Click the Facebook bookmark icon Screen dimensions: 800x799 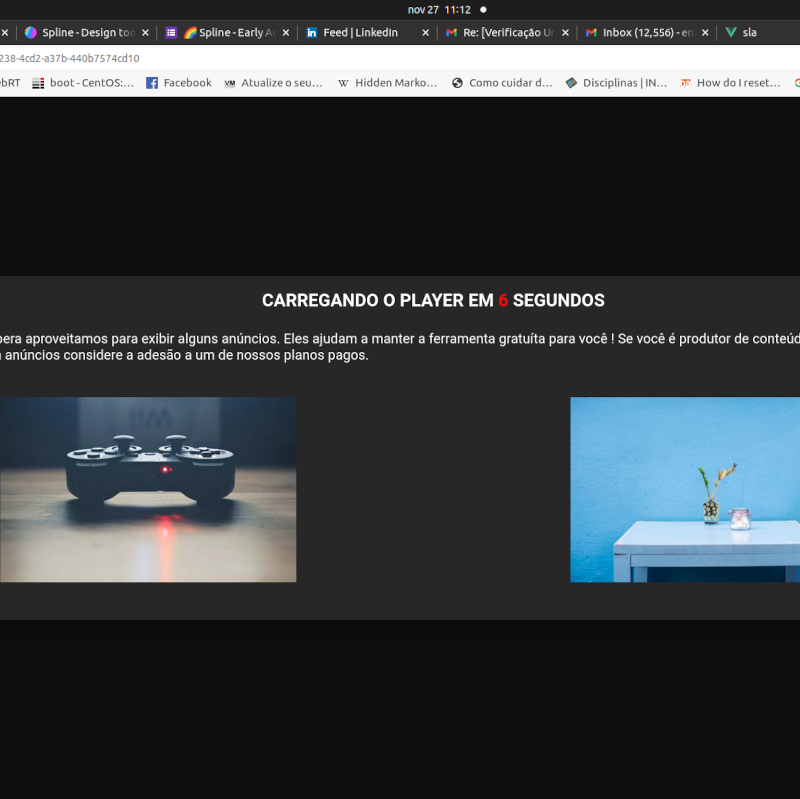tap(152, 83)
